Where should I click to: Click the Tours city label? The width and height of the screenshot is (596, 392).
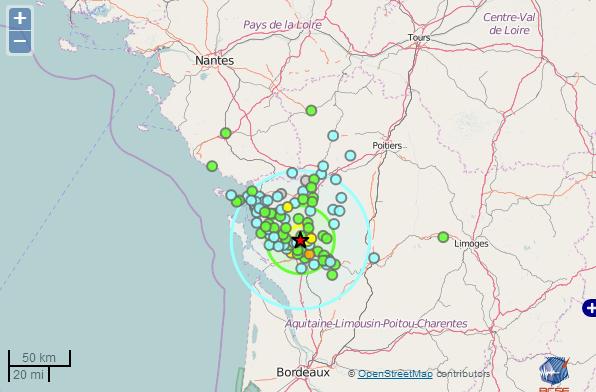point(419,38)
